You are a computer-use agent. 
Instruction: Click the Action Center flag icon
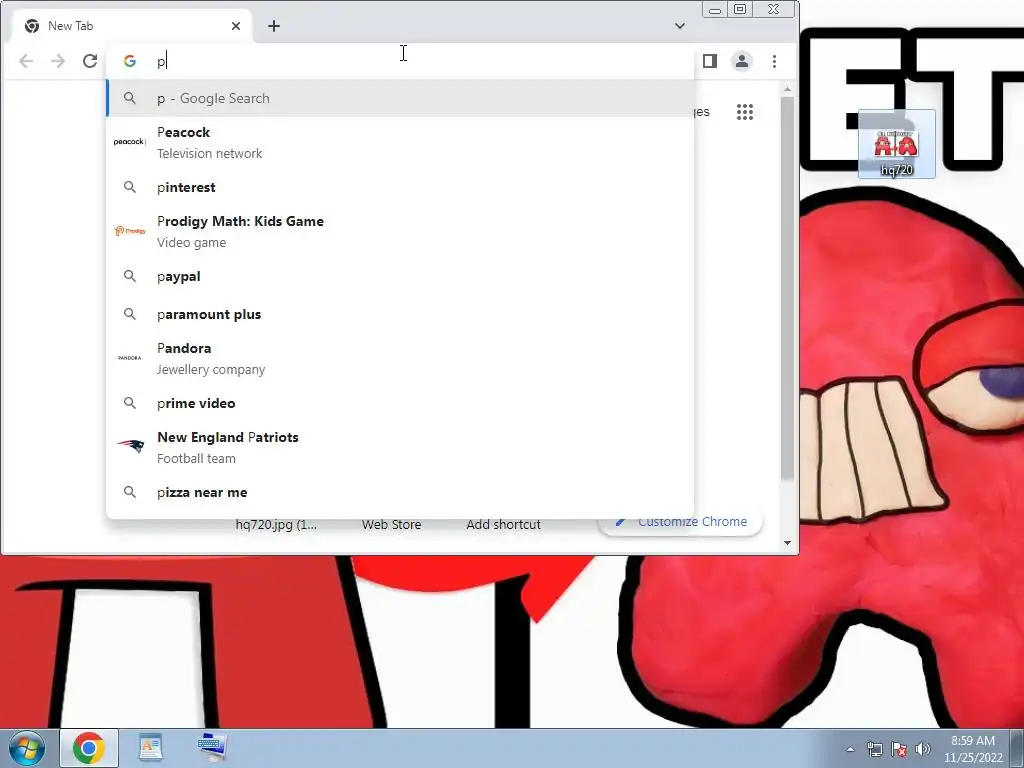coord(899,750)
